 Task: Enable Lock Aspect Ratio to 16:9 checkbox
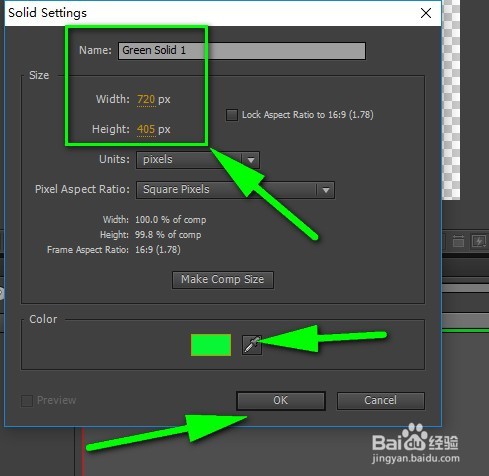pyautogui.click(x=232, y=115)
